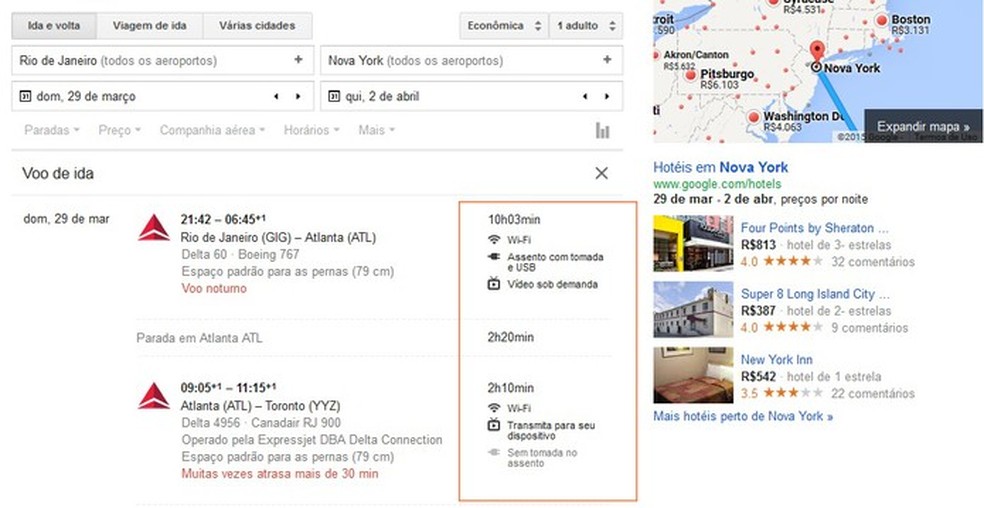
Task: Click the Sem tomada no assento icon
Action: tap(494, 452)
